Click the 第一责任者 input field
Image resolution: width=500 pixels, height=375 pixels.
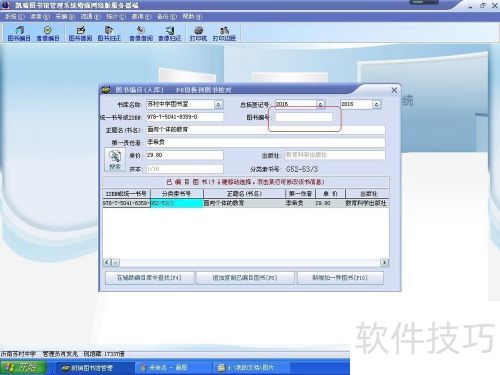(266, 142)
